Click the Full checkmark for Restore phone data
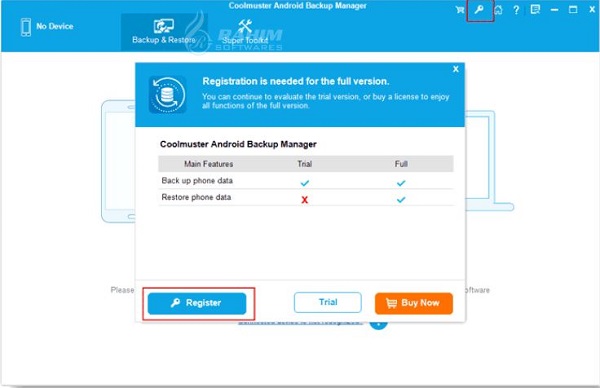The image size is (600, 388). coord(401,200)
